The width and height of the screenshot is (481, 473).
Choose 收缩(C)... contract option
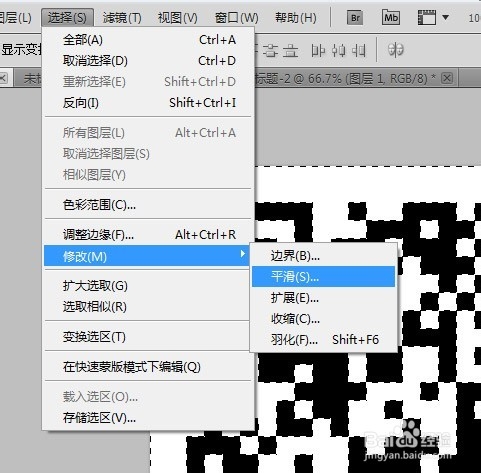pos(323,319)
